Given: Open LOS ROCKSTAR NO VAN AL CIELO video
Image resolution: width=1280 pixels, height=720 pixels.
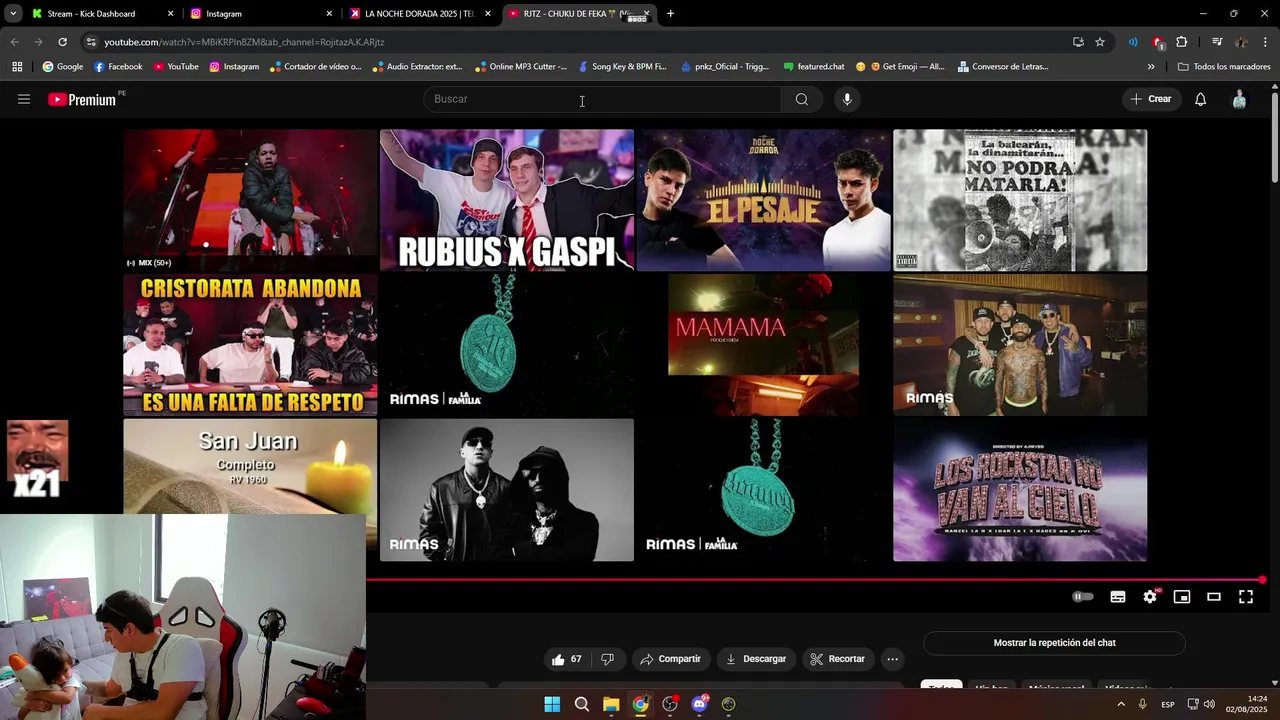Looking at the screenshot, I should point(1020,490).
